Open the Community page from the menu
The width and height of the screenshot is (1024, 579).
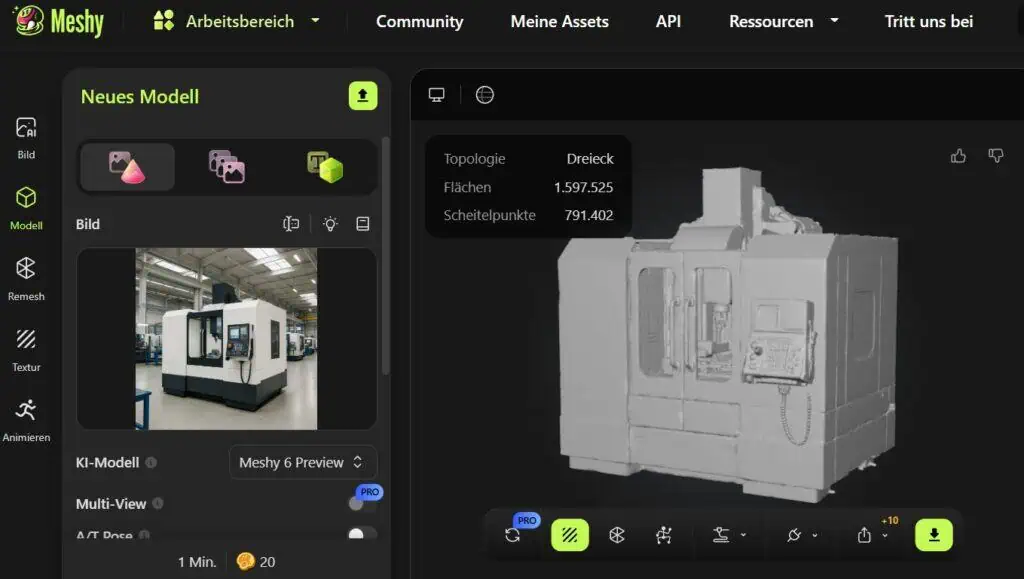tap(419, 20)
